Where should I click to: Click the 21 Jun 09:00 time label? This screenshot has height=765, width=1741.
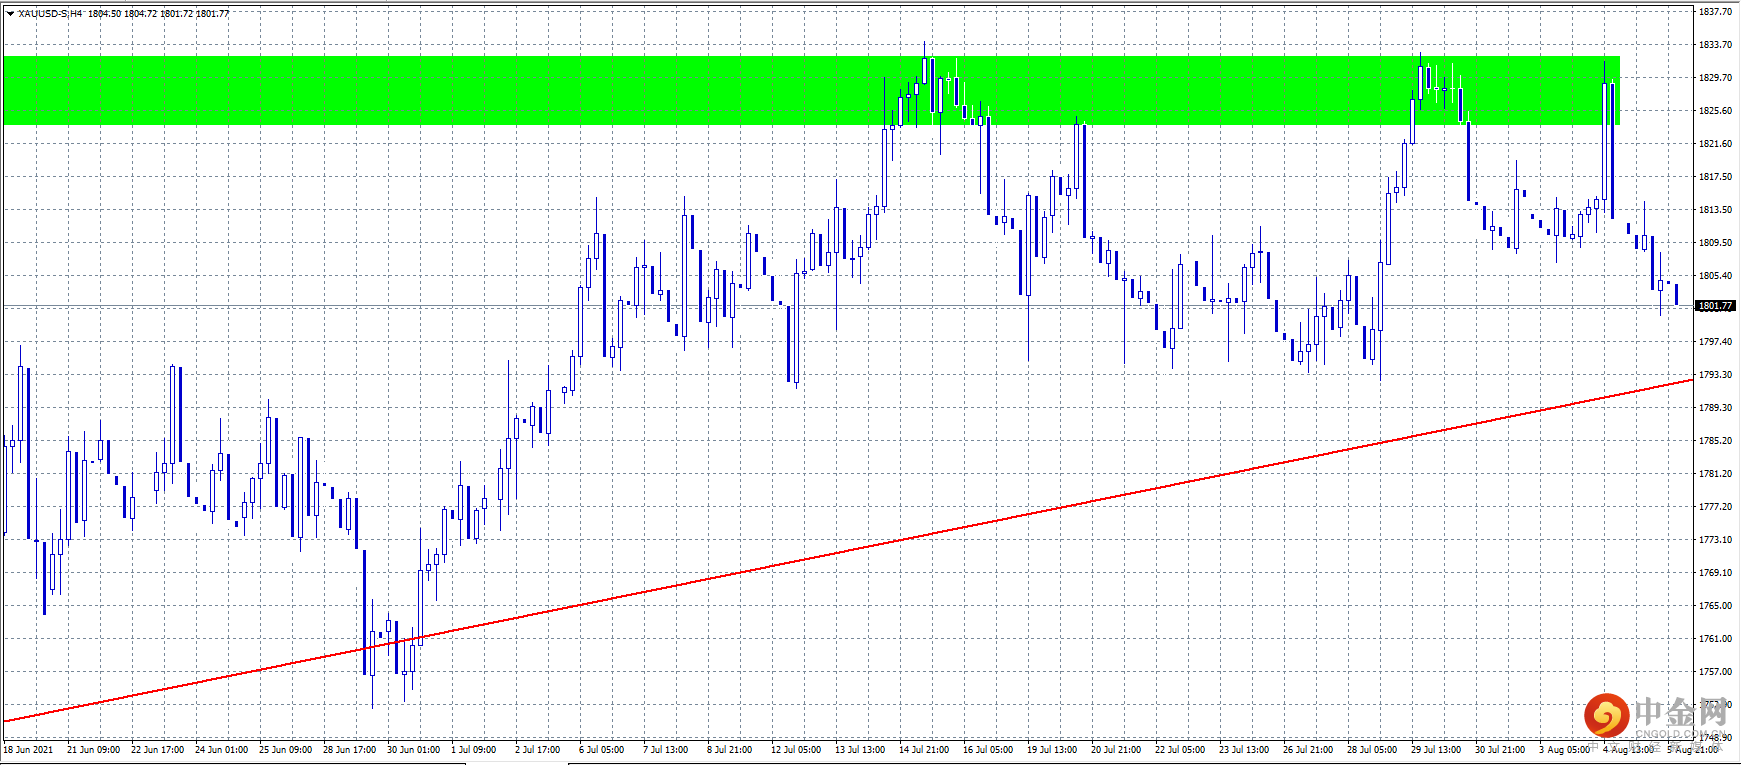click(x=93, y=750)
